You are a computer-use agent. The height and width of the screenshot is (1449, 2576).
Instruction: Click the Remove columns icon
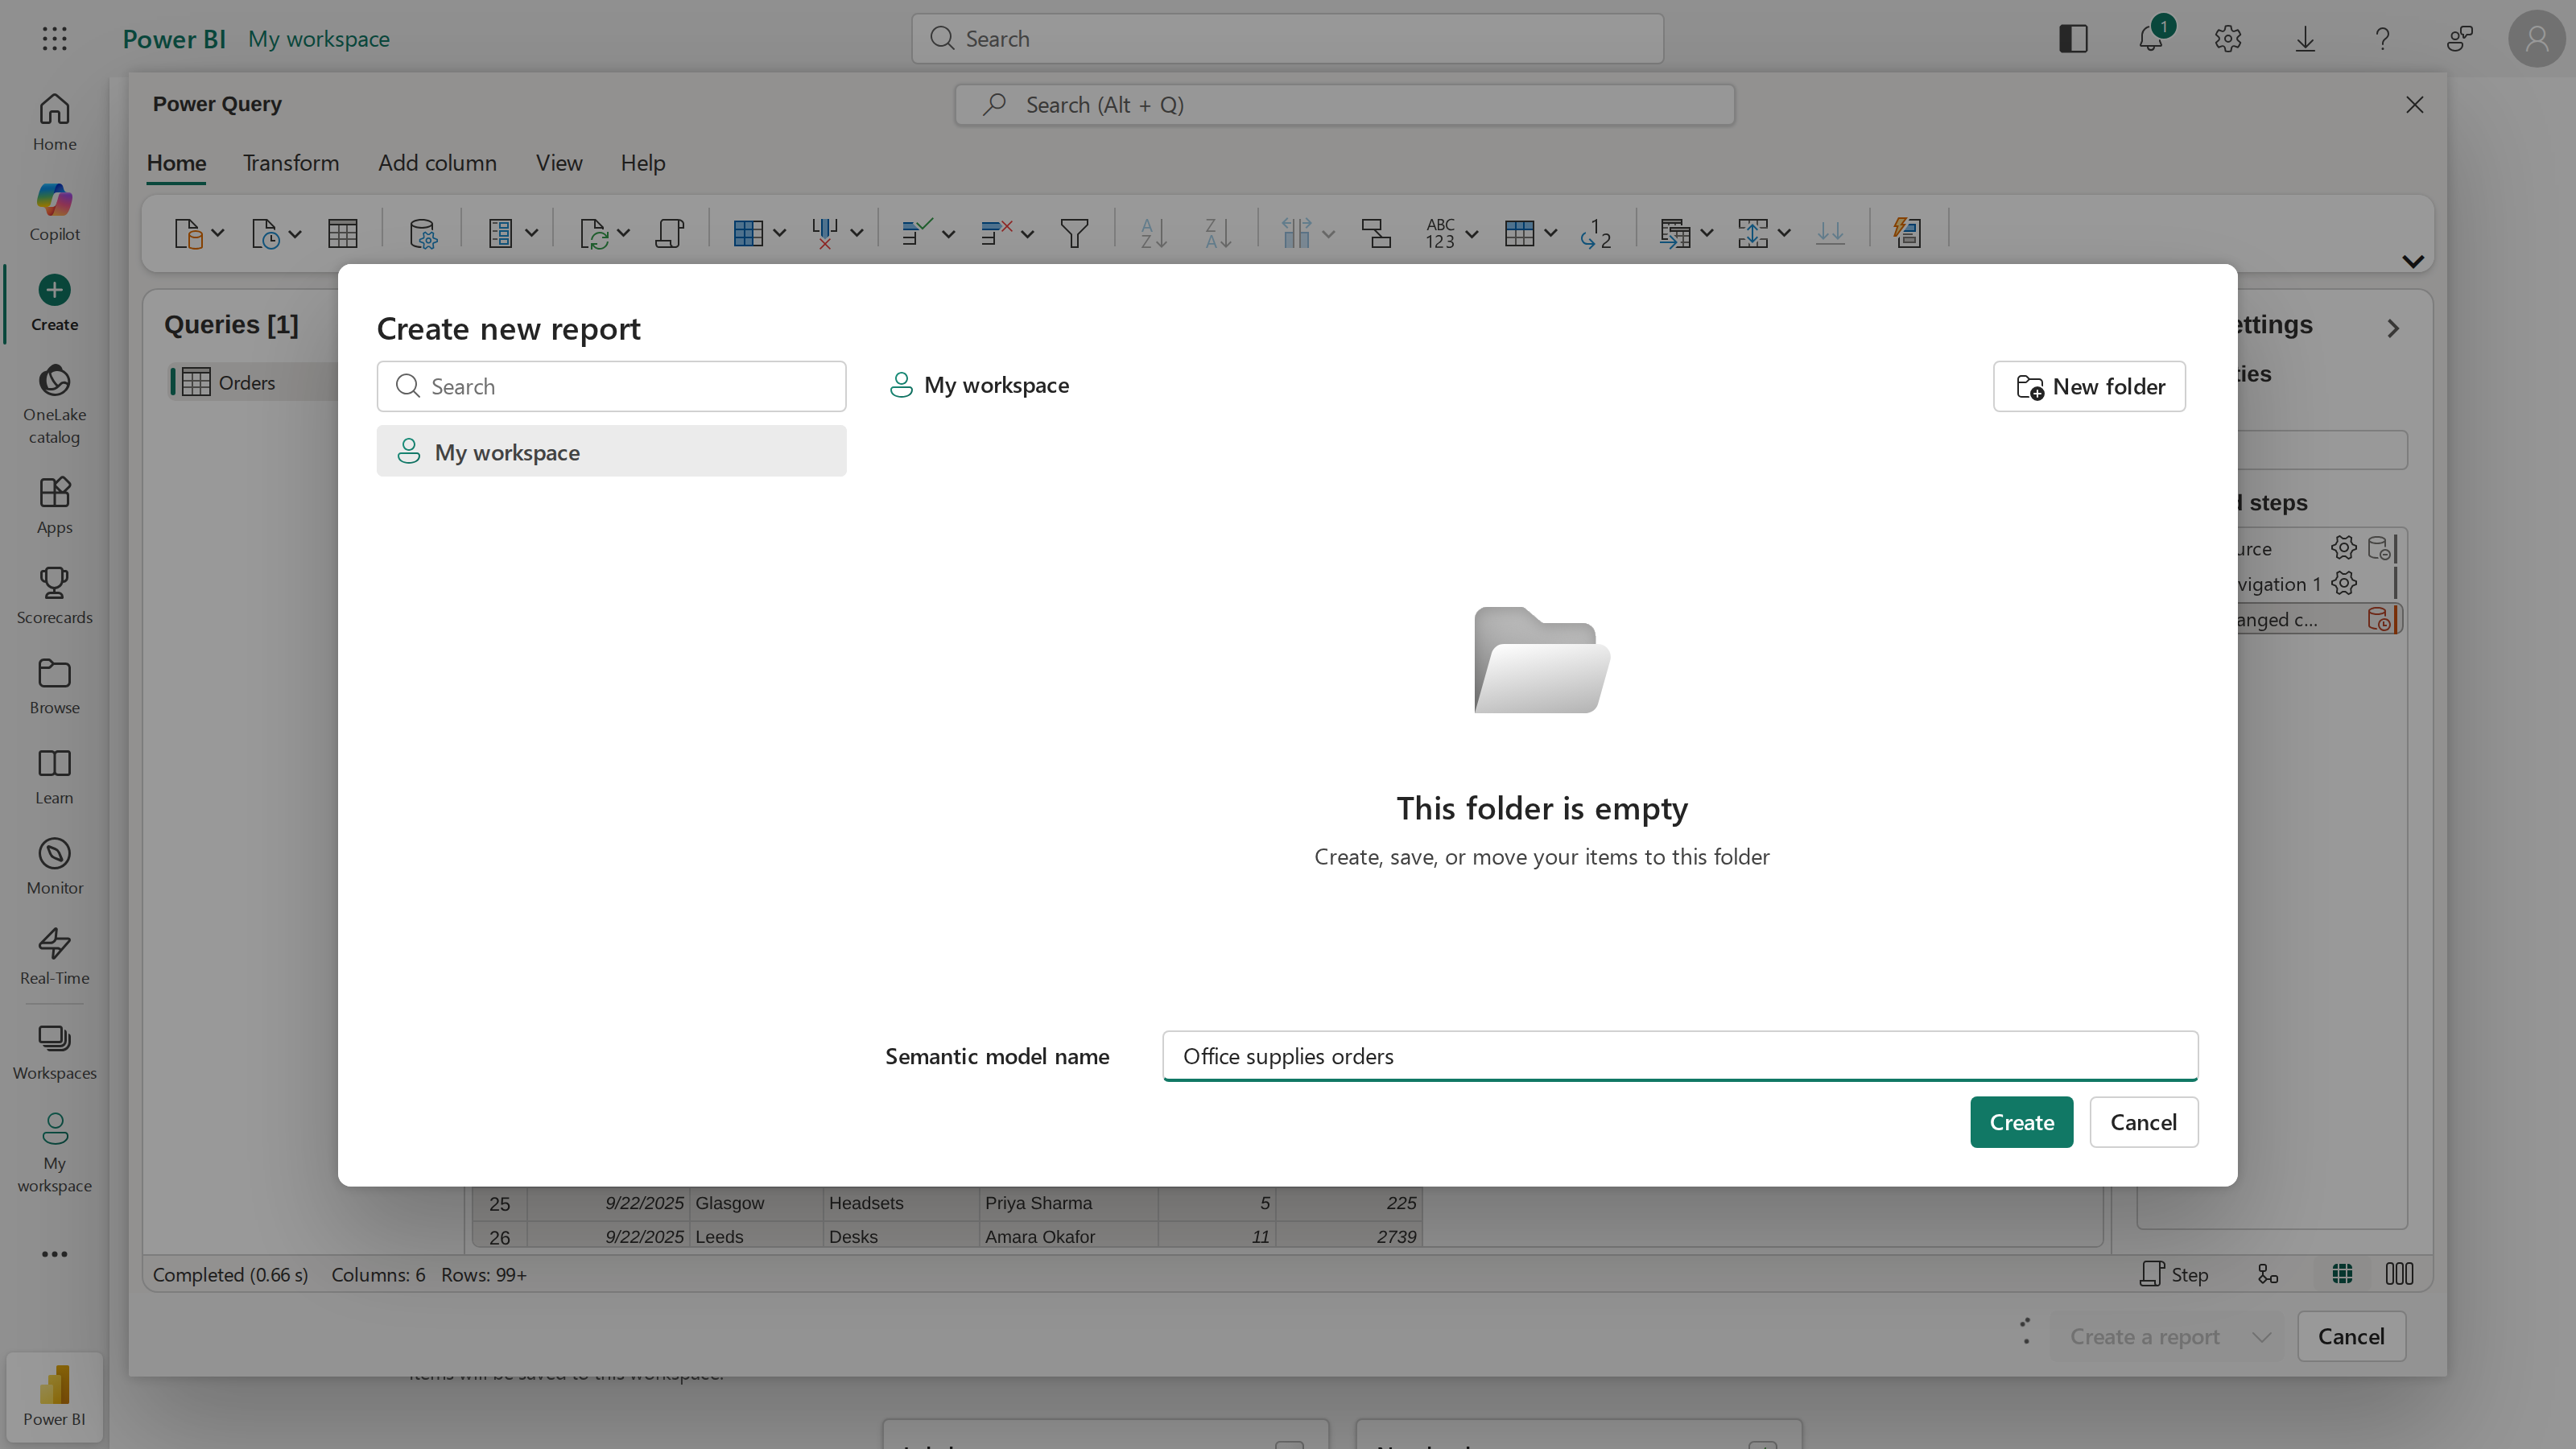click(824, 233)
